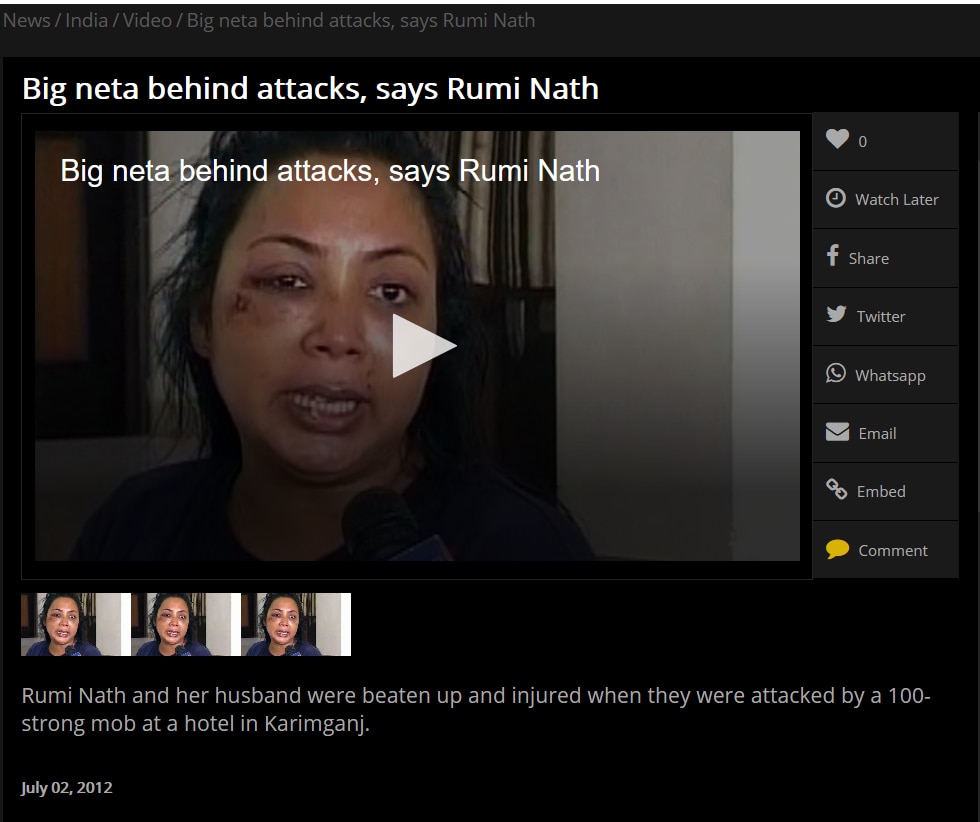Viewport: 980px width, 822px height.
Task: Select the first video thumbnail
Action: point(70,624)
